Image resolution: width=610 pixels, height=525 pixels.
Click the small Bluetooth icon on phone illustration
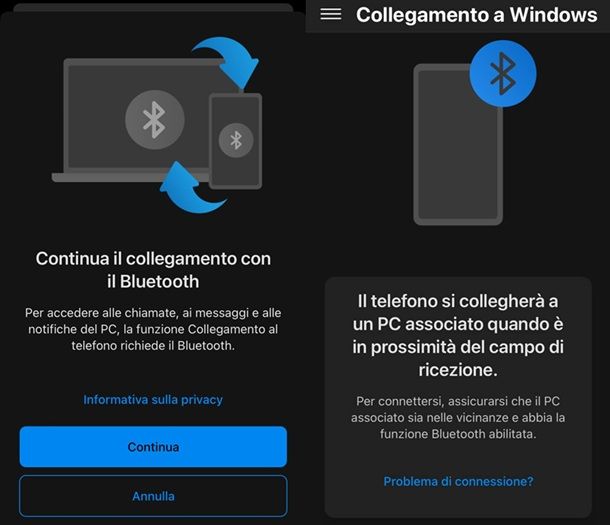tap(236, 140)
